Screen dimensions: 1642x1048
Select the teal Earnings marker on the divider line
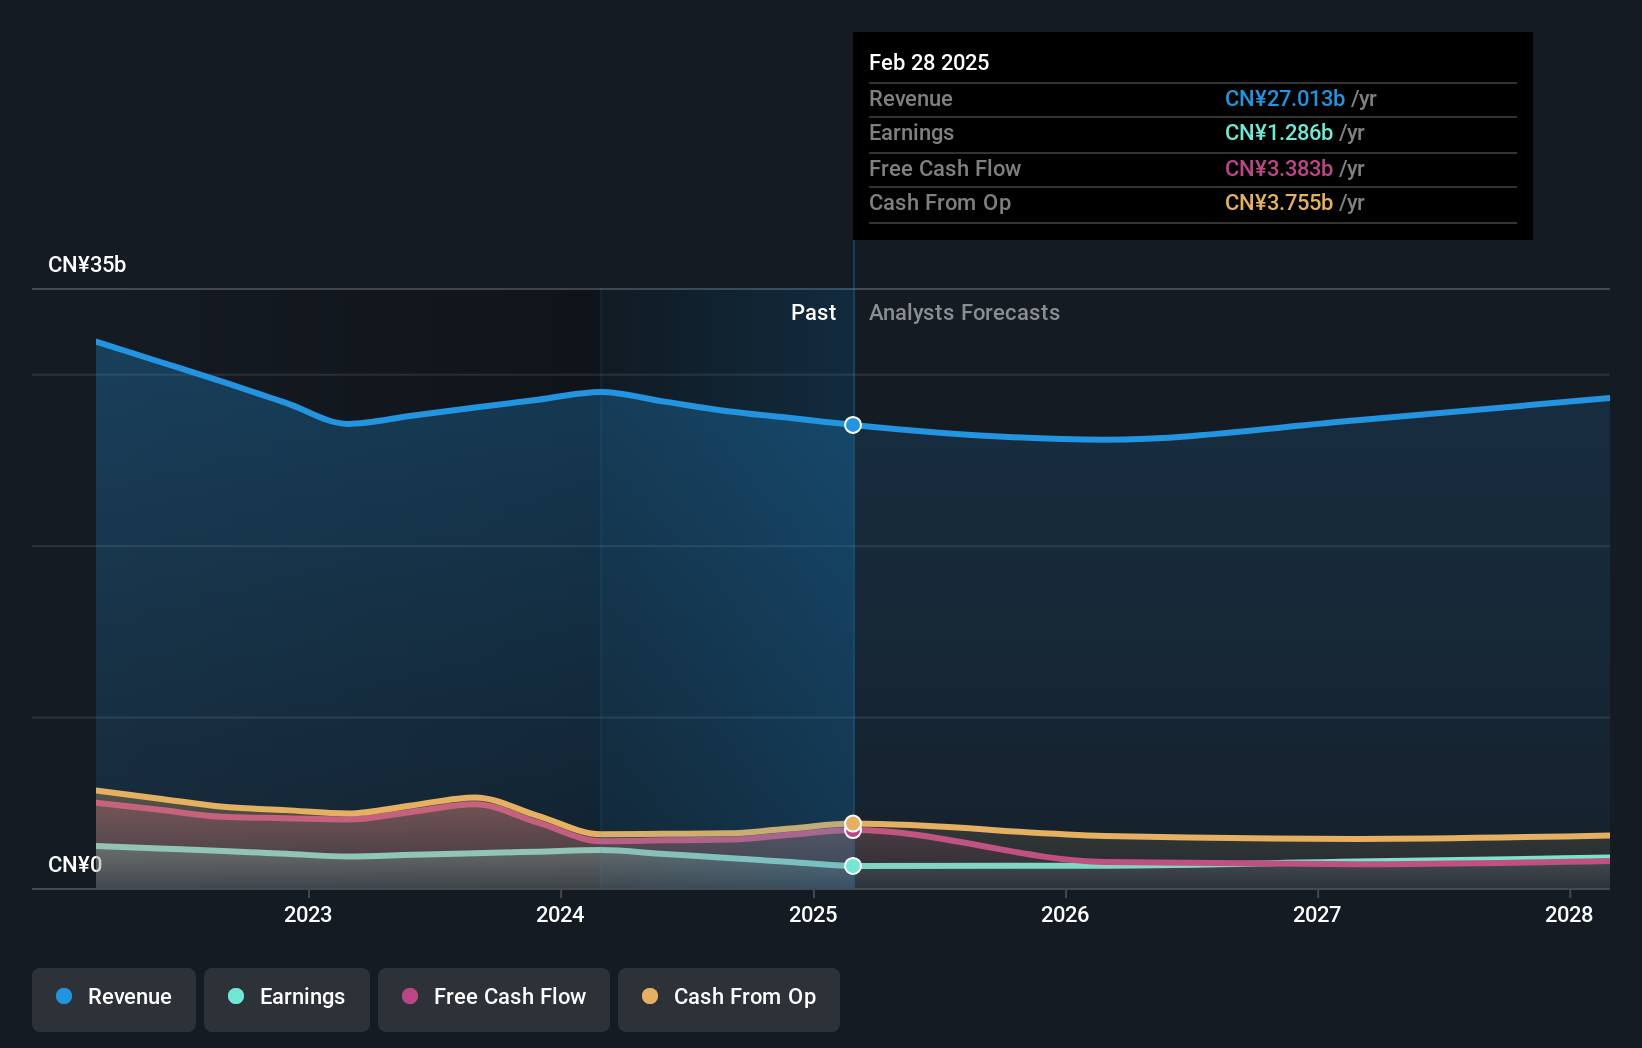click(852, 867)
